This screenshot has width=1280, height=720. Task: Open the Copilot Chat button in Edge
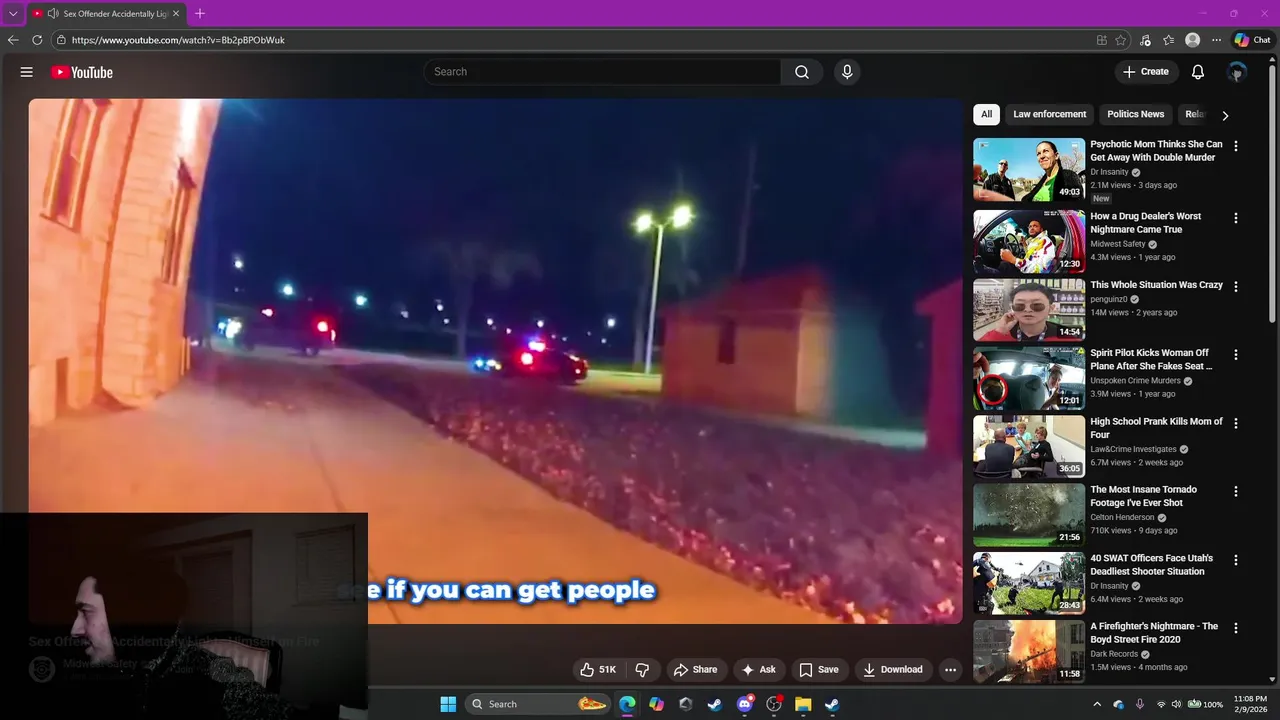pos(1253,40)
